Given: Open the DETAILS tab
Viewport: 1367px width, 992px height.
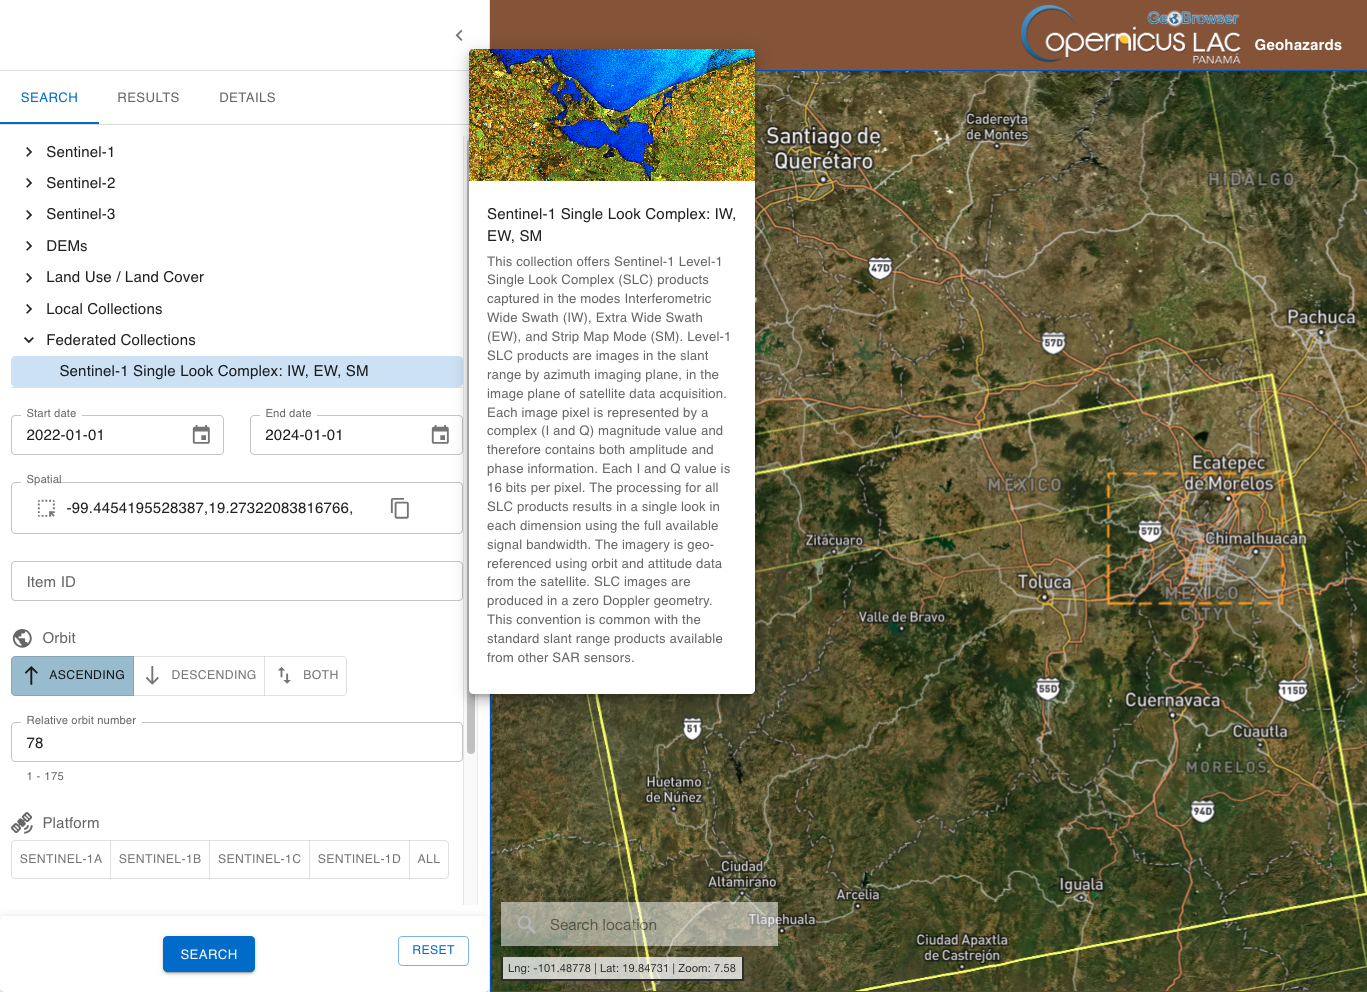Looking at the screenshot, I should tap(247, 97).
